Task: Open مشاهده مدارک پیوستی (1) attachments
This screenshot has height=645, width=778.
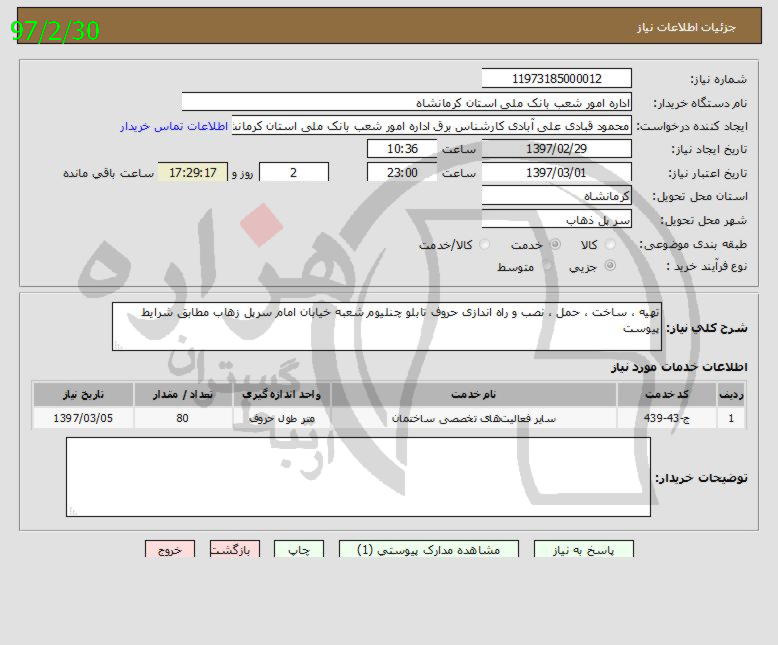Action: 429,550
